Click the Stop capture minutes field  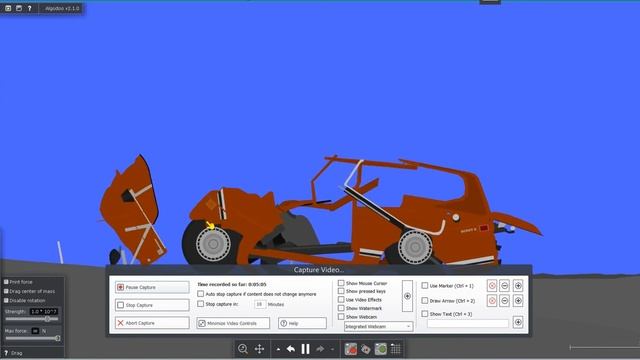pos(260,304)
